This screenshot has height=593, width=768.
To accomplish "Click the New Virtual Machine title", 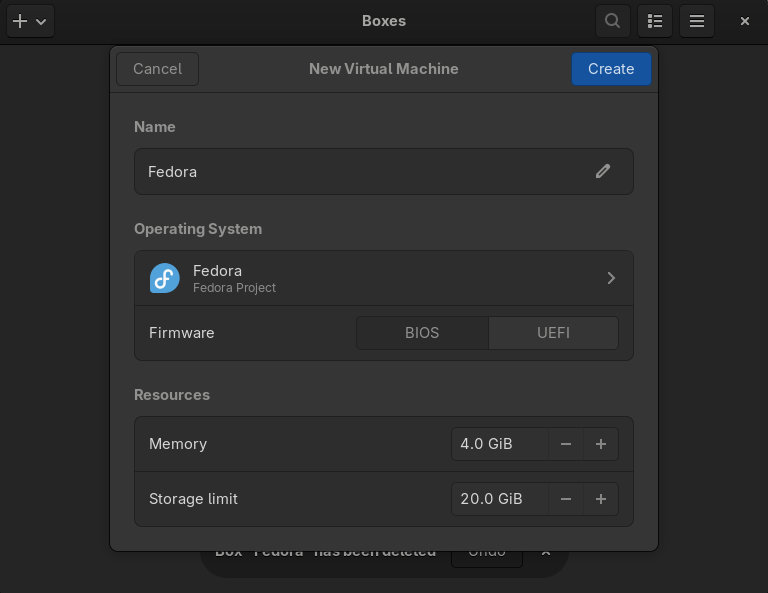I will [384, 69].
